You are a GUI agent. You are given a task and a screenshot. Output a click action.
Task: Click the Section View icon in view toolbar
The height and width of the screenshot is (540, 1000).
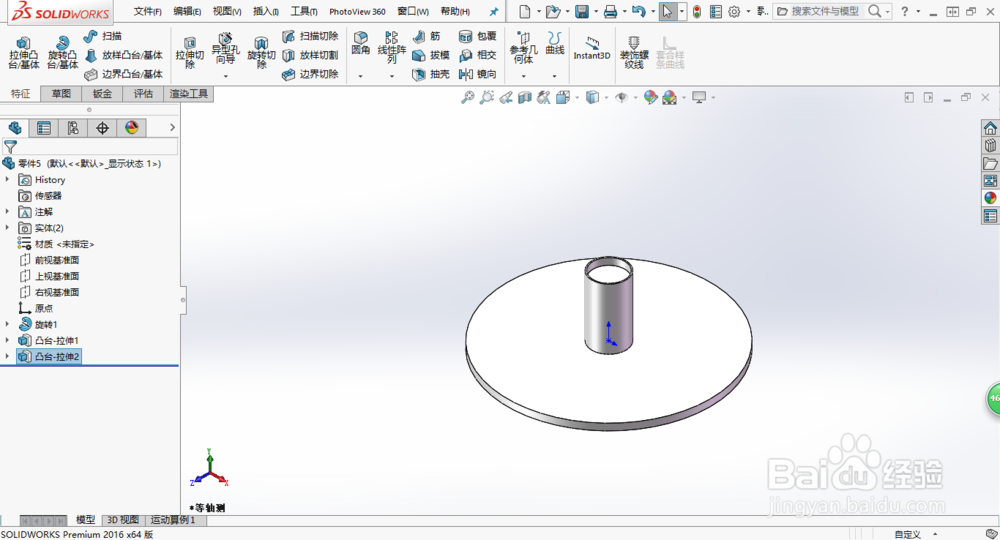[x=525, y=98]
